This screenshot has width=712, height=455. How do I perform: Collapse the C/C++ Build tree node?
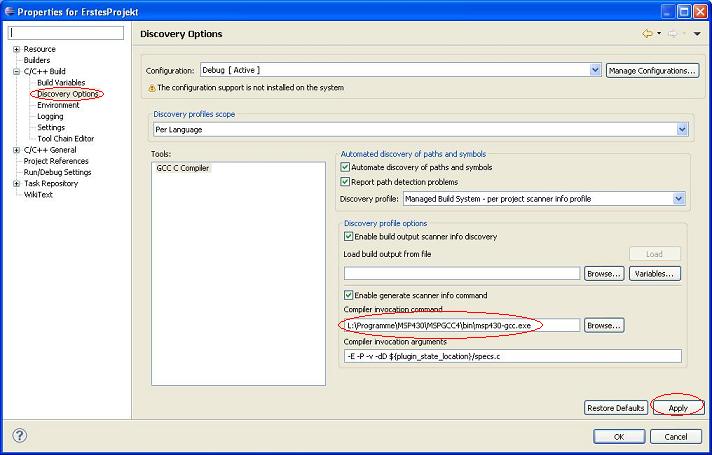click(x=16, y=71)
